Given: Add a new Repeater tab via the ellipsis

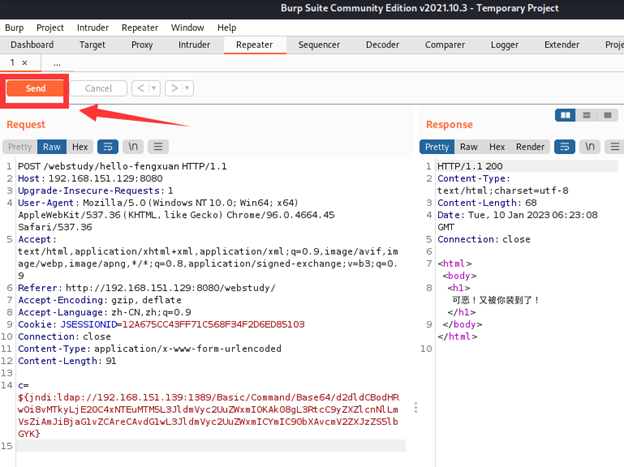Looking at the screenshot, I should point(57,63).
